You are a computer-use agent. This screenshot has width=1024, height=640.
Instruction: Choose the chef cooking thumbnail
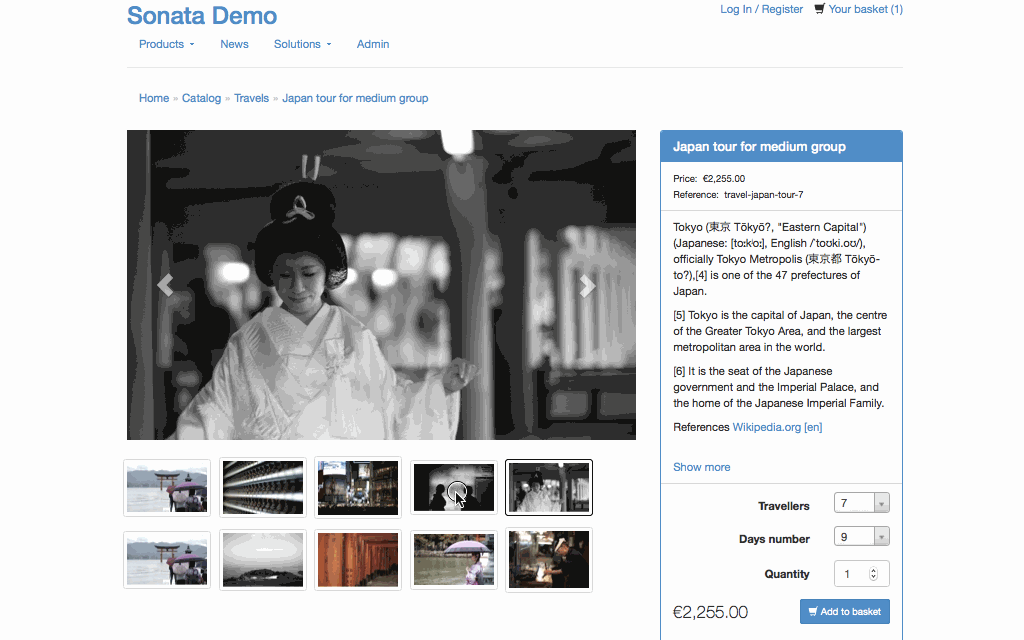[x=549, y=560]
